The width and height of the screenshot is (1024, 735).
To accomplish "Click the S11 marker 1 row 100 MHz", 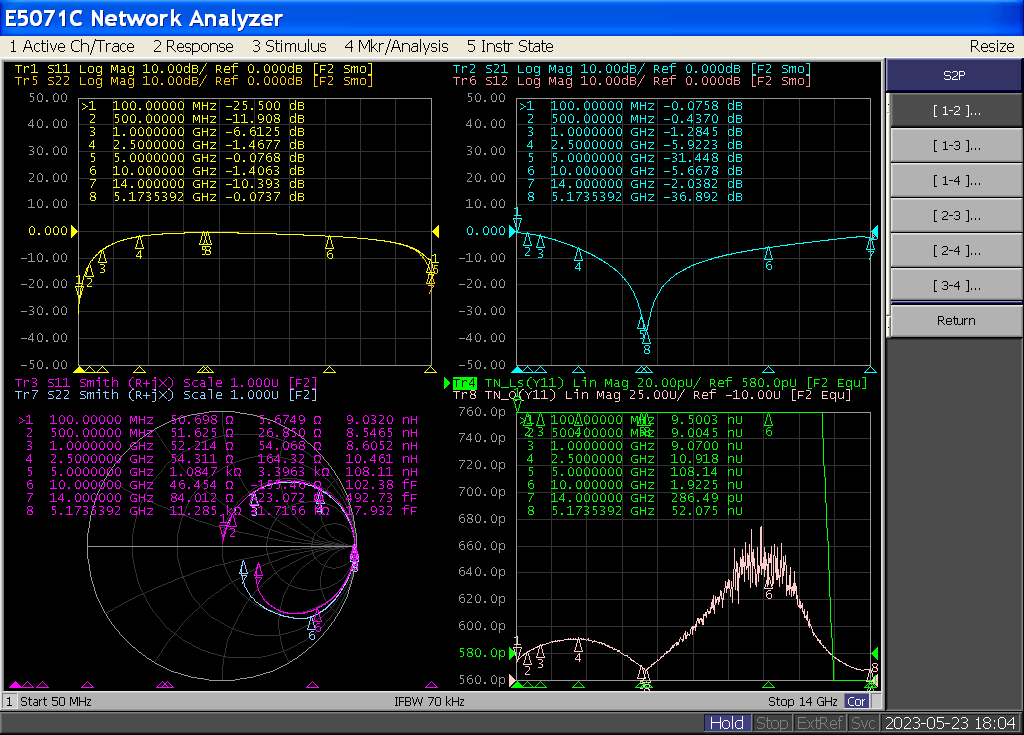I will (193, 106).
